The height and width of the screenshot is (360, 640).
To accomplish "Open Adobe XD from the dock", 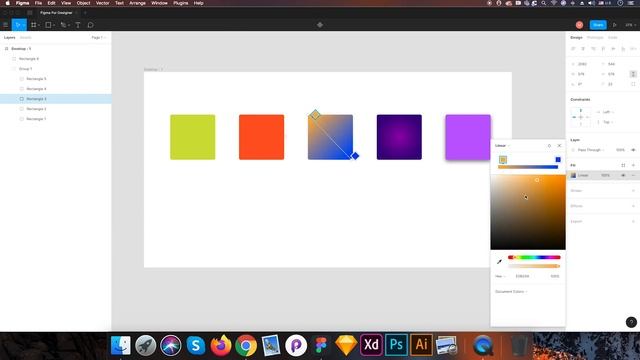I will (x=371, y=345).
